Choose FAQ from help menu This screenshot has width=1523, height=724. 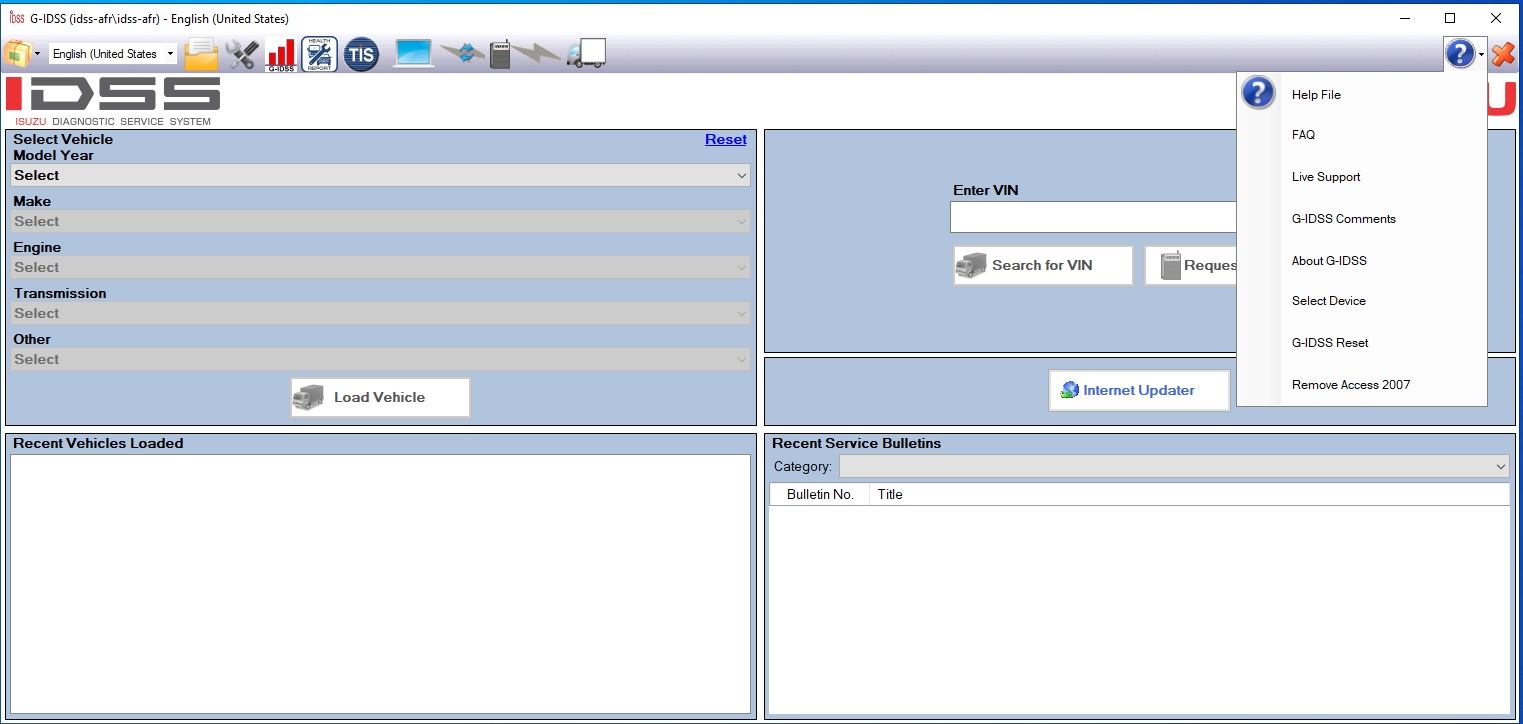1362,135
